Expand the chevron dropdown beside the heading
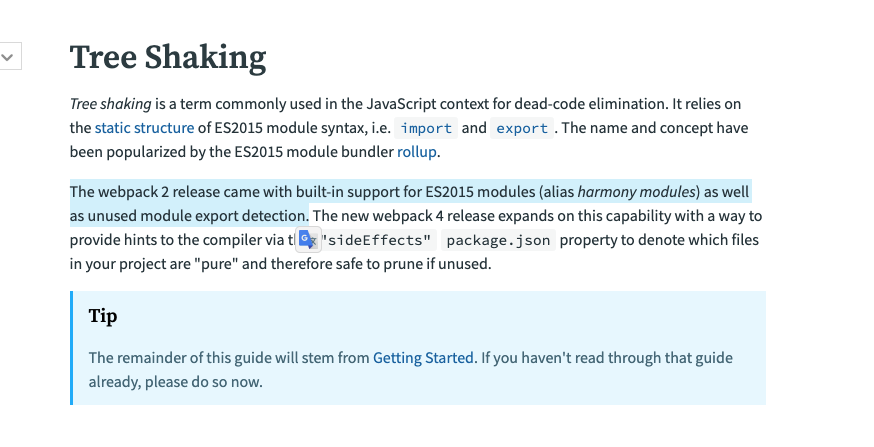 tap(8, 56)
